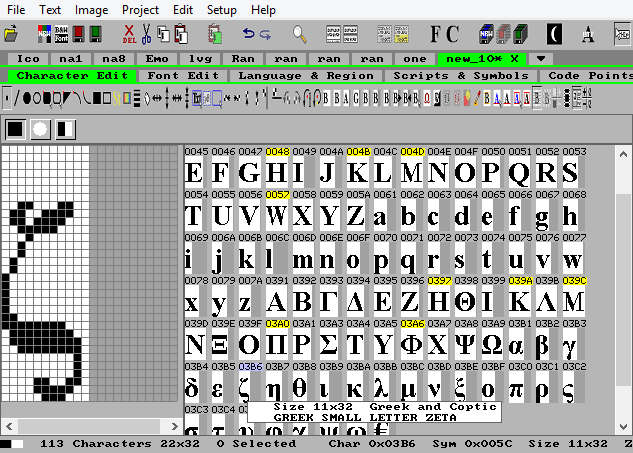Select the filled ellipse tool

point(27,98)
